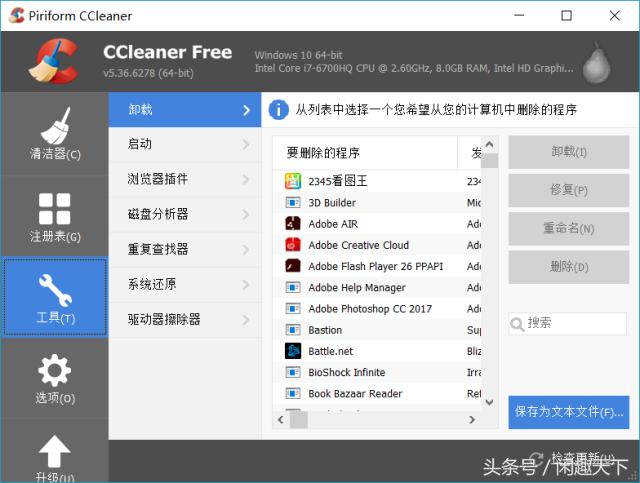Viewport: 640px width, 483px height.
Task: Click the Adobe AIR icon
Action: click(x=293, y=224)
